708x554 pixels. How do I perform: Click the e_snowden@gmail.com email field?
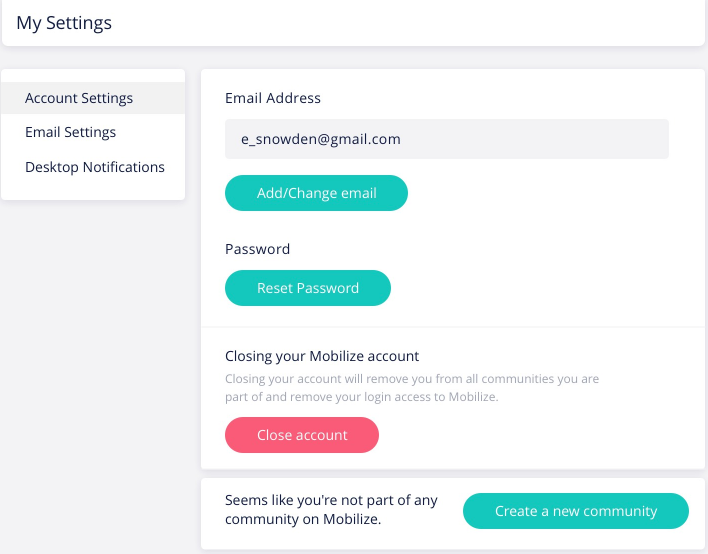click(447, 139)
